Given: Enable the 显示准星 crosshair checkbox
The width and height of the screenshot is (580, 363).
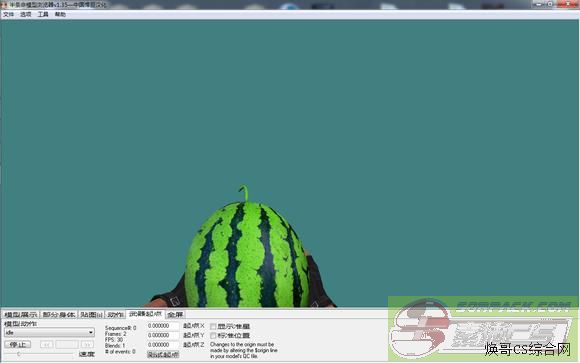Looking at the screenshot, I should click(x=213, y=326).
